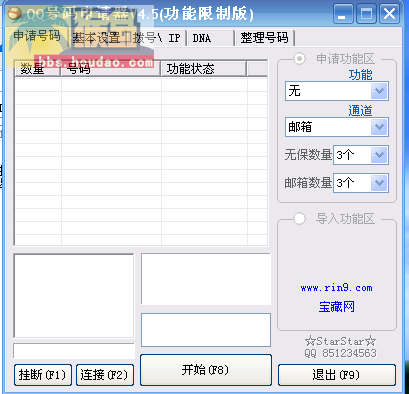
Task: Click the 挂断(F1) button
Action: click(x=43, y=375)
